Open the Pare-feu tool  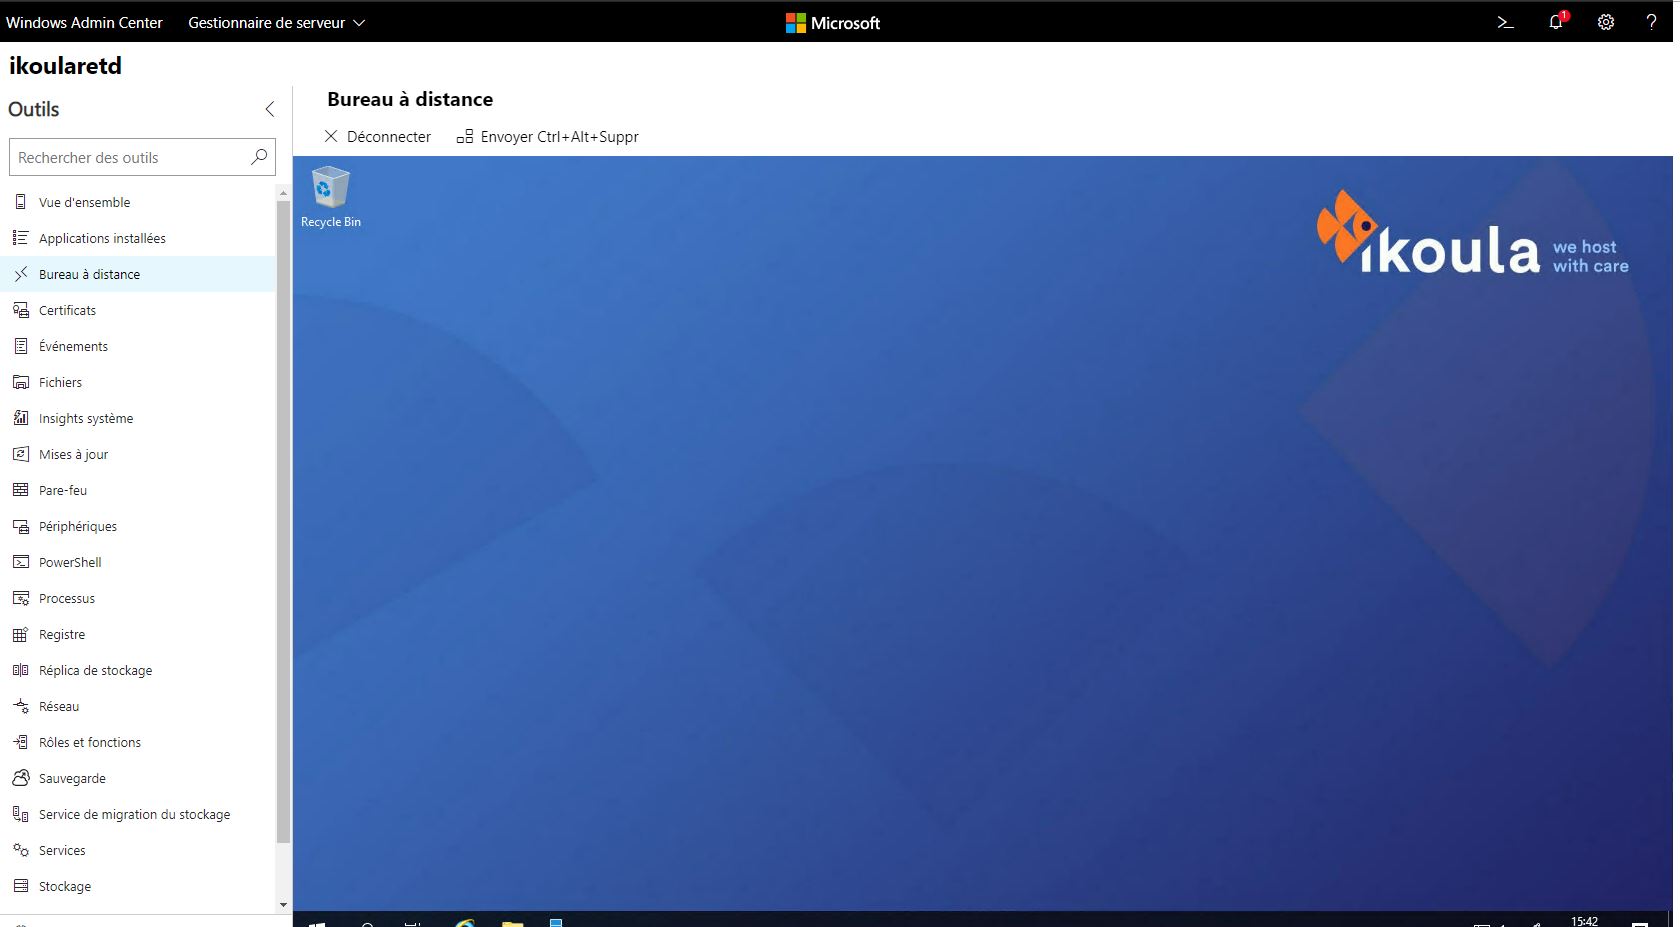(x=138, y=490)
